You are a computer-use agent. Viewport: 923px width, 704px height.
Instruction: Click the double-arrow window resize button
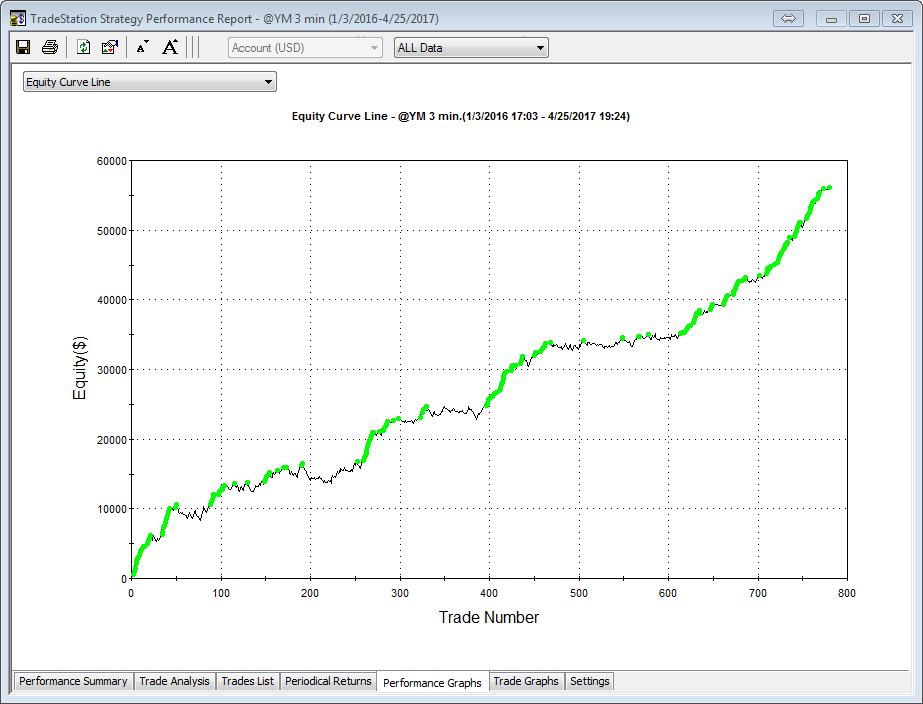[788, 19]
